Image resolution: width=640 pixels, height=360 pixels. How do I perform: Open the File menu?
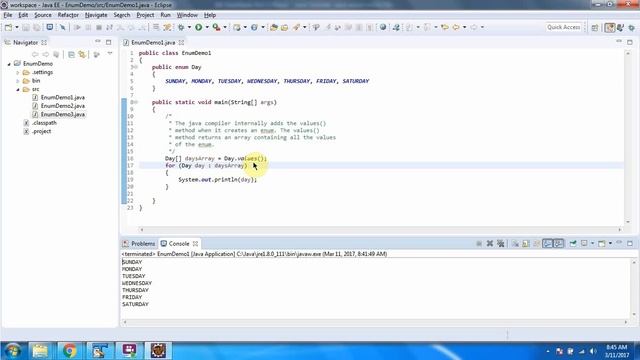8,15
